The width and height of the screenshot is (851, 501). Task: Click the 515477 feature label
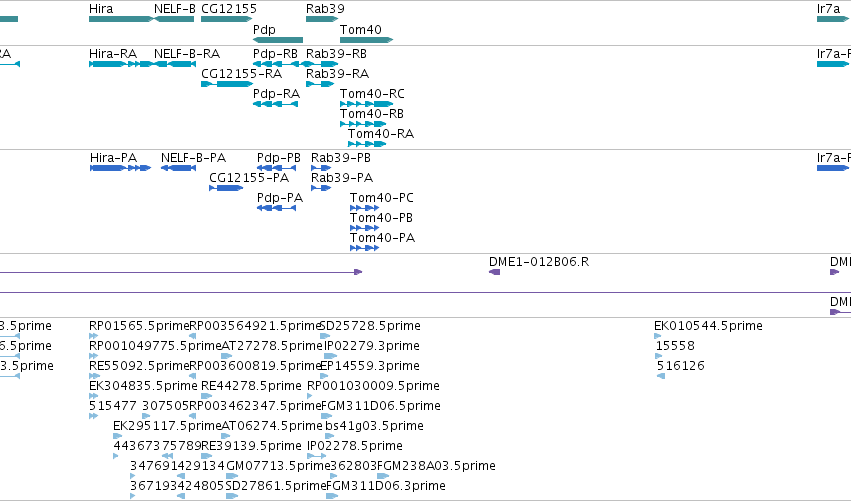click(x=113, y=407)
